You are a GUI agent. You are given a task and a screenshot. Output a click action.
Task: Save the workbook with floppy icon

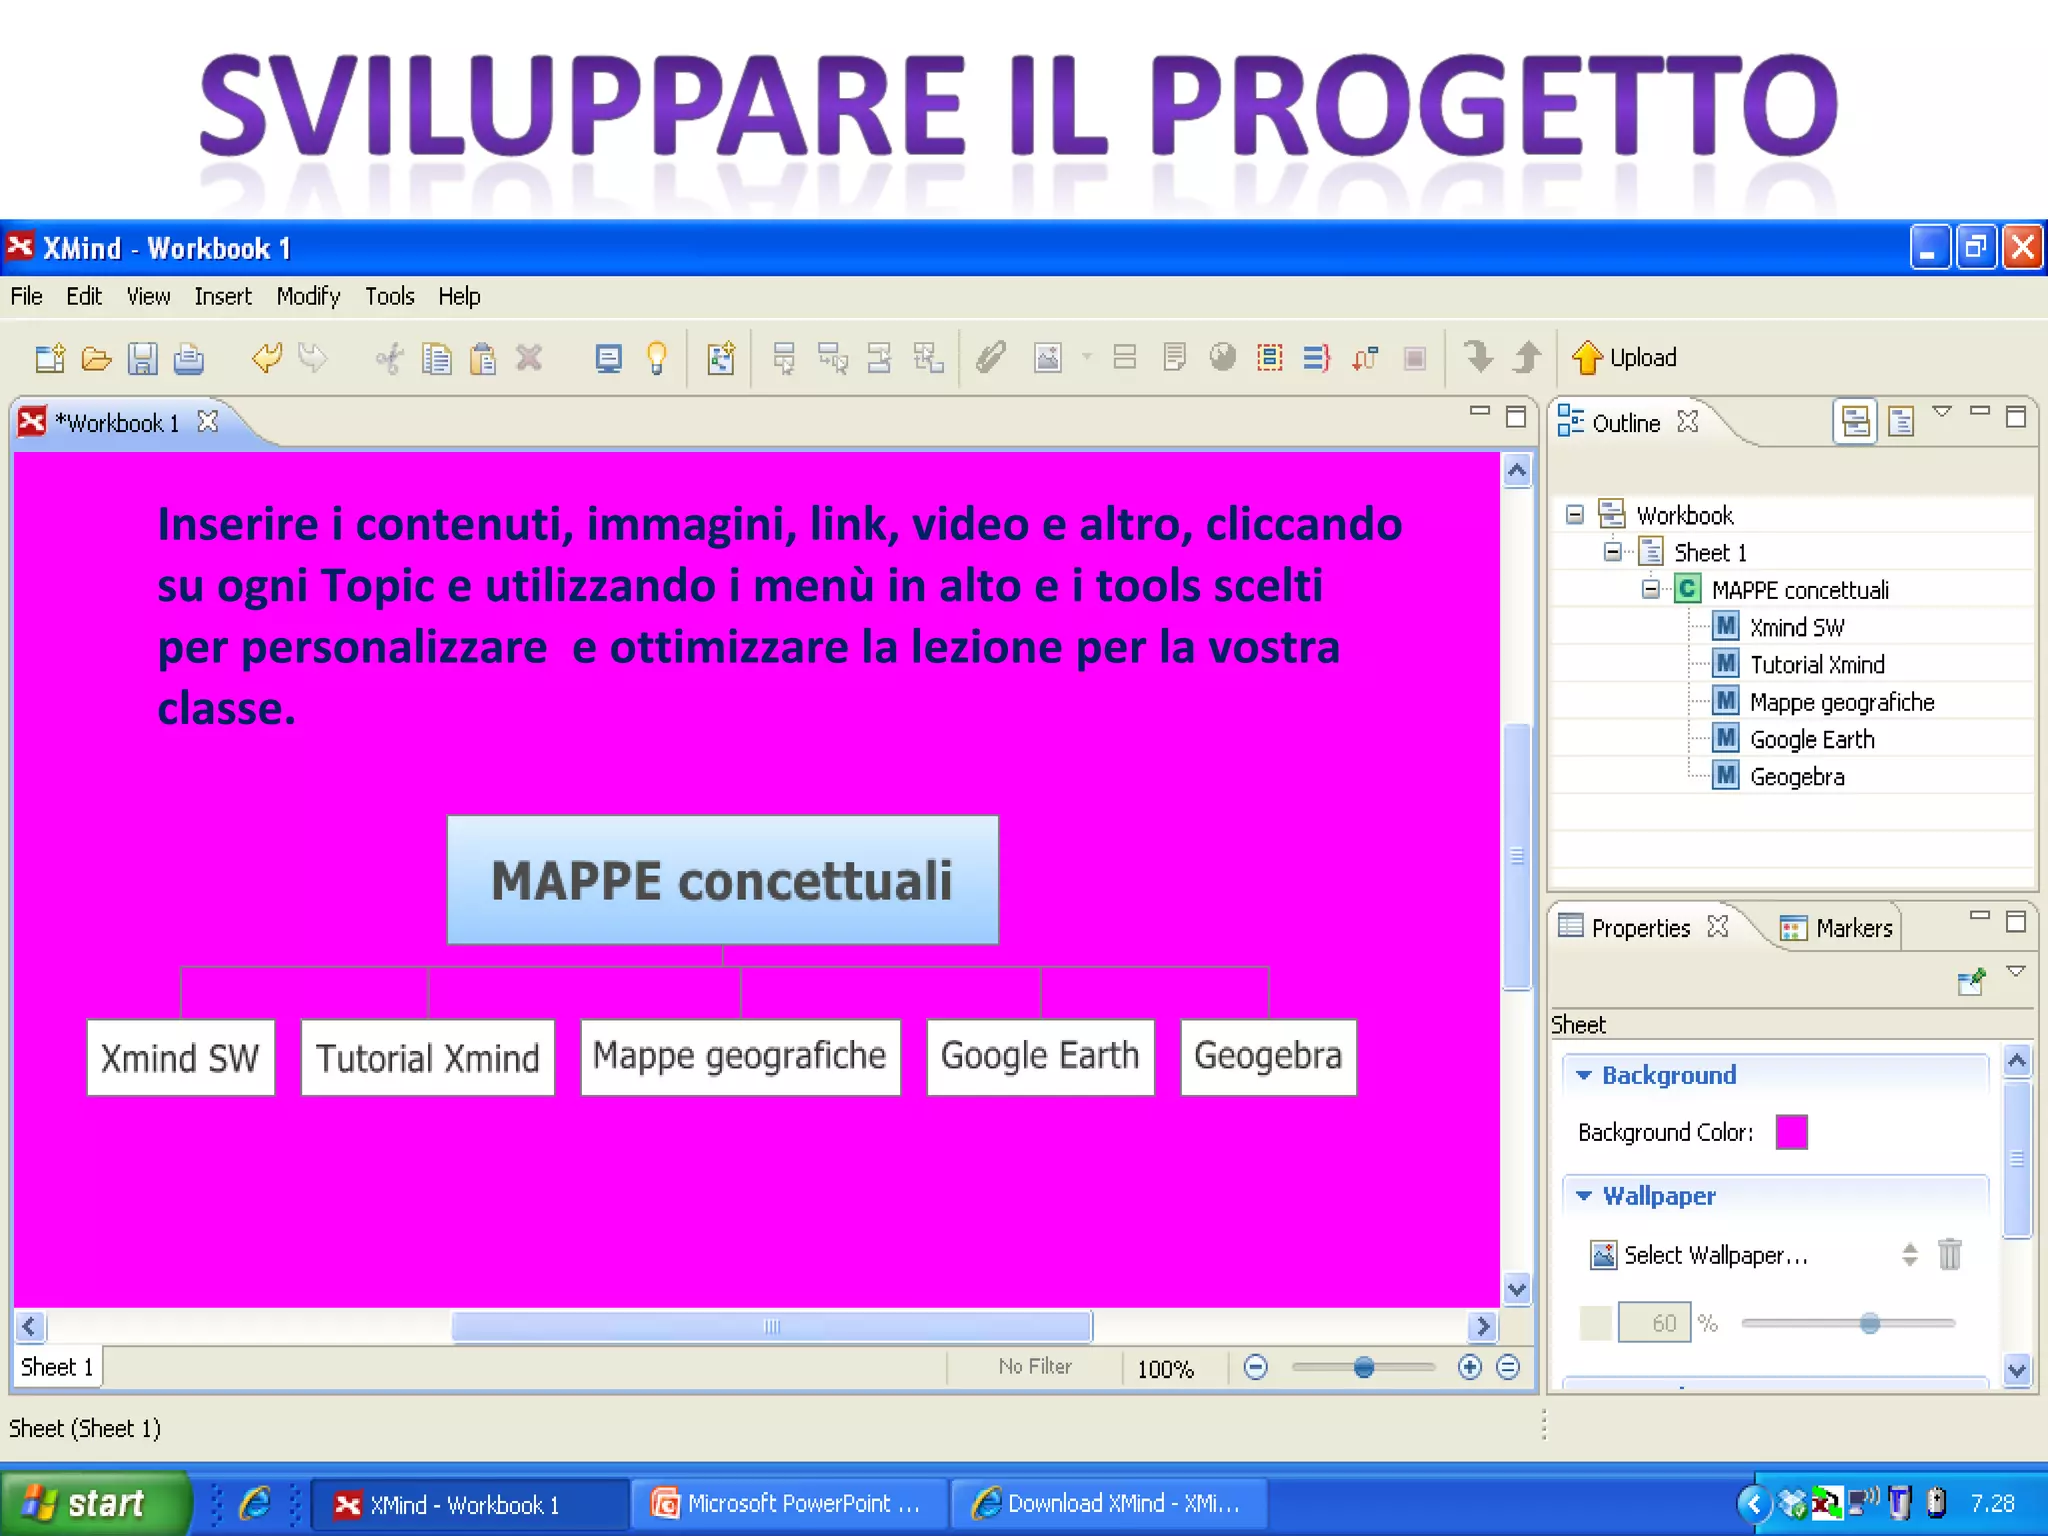pos(143,358)
